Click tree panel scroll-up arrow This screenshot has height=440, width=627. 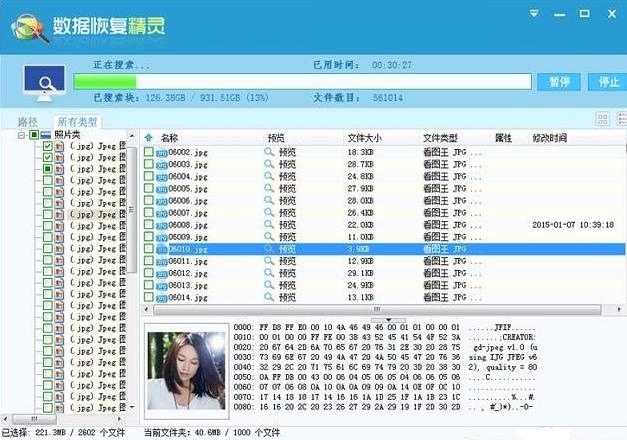coord(132,135)
